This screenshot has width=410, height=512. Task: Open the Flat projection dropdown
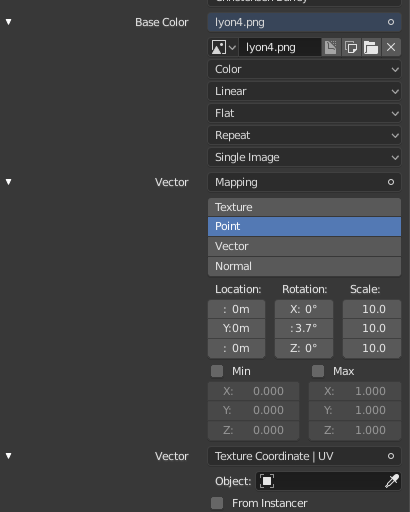pos(304,113)
